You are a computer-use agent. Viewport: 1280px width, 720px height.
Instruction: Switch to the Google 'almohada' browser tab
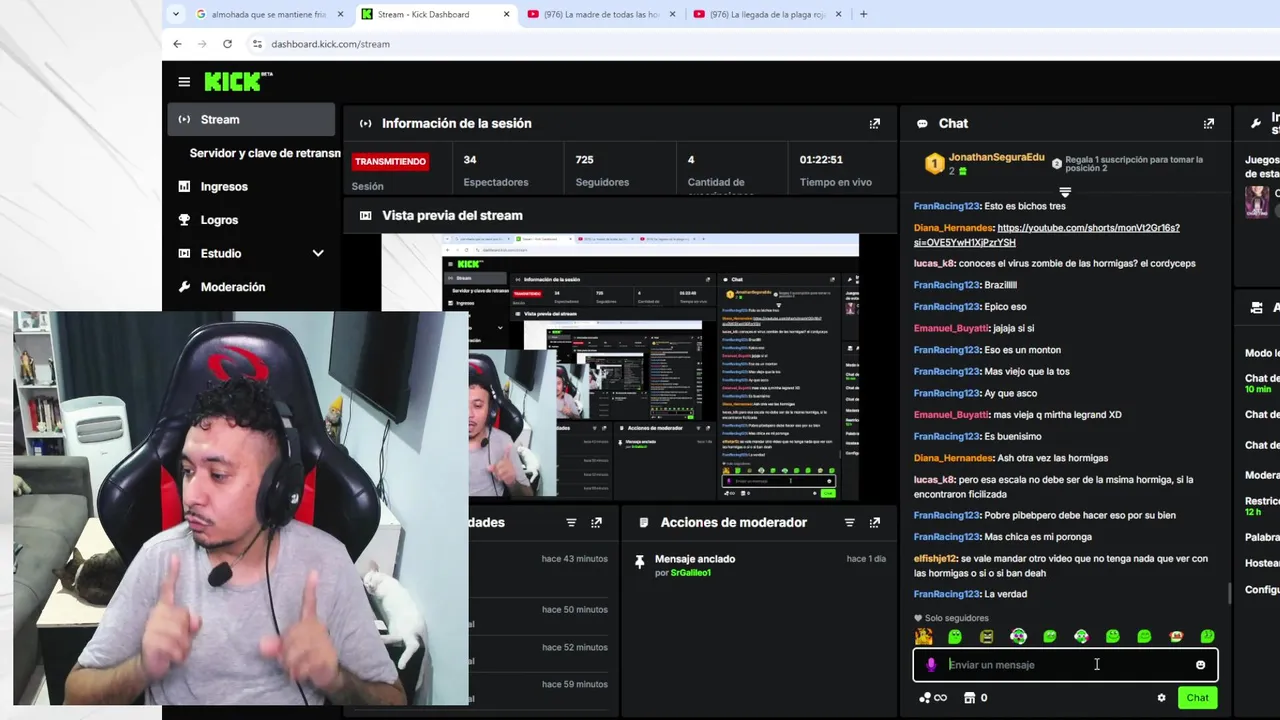(x=269, y=14)
